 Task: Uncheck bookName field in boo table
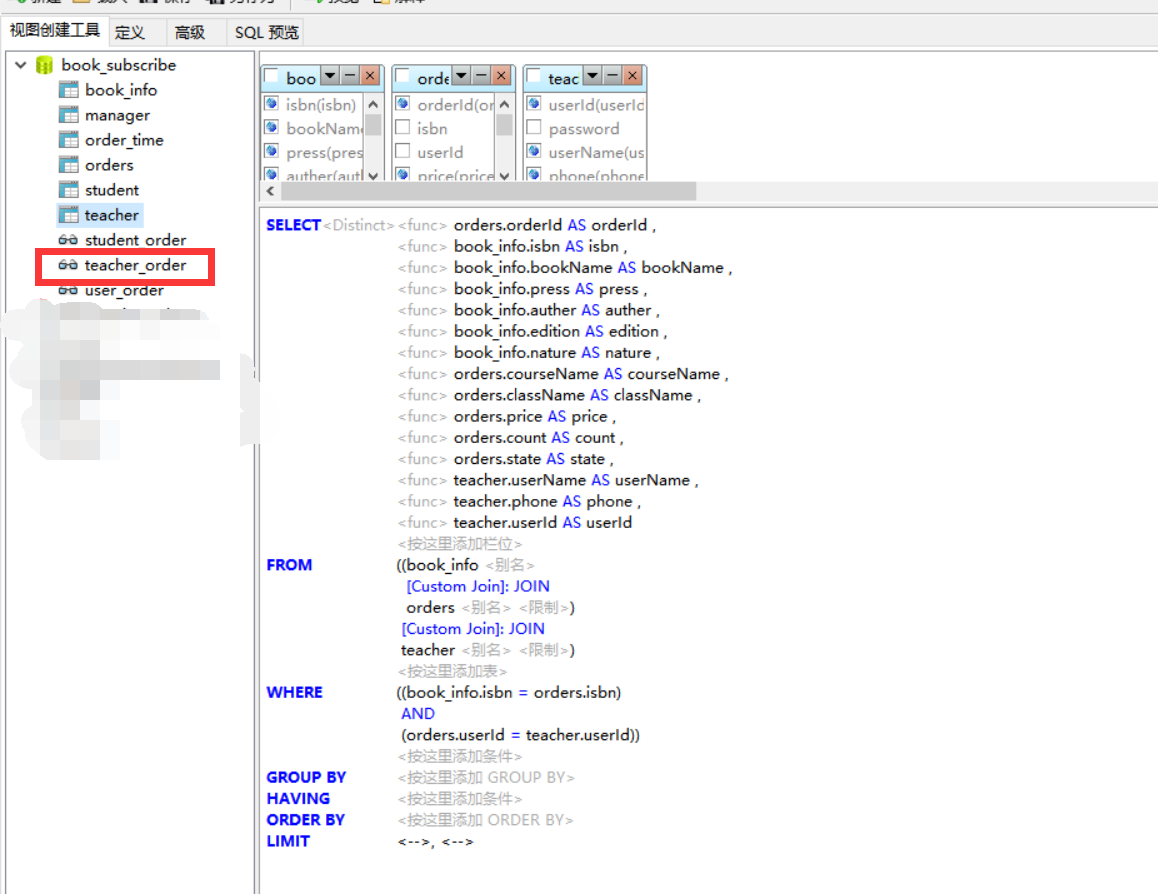(x=272, y=128)
